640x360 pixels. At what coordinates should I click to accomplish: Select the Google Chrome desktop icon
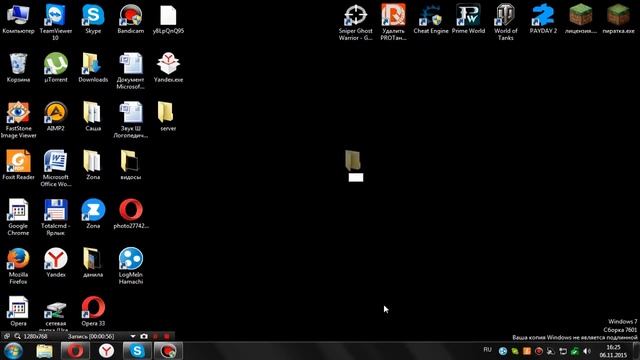coord(18,217)
